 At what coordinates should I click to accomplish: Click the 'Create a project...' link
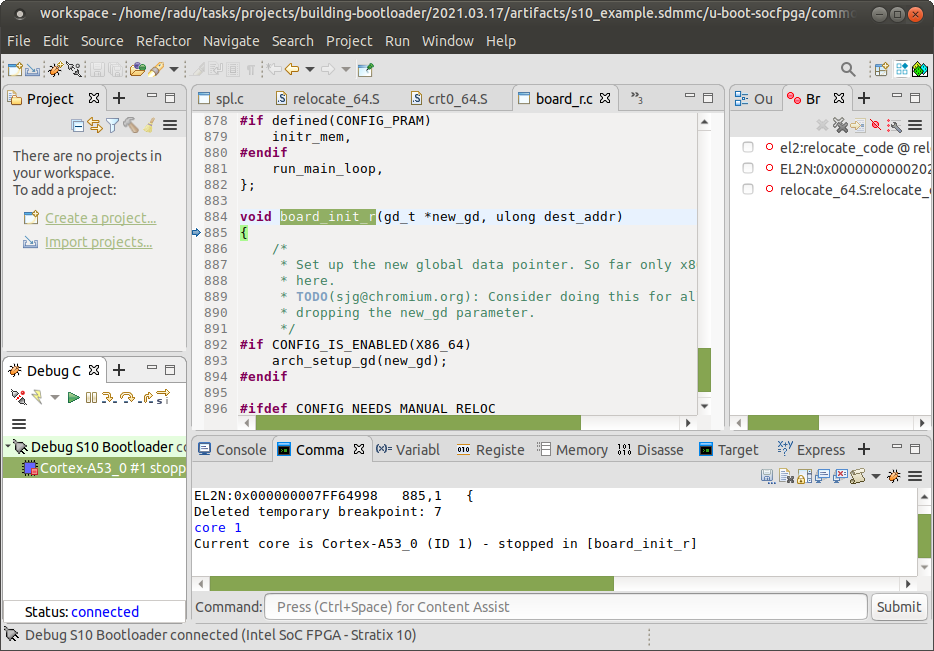100,217
